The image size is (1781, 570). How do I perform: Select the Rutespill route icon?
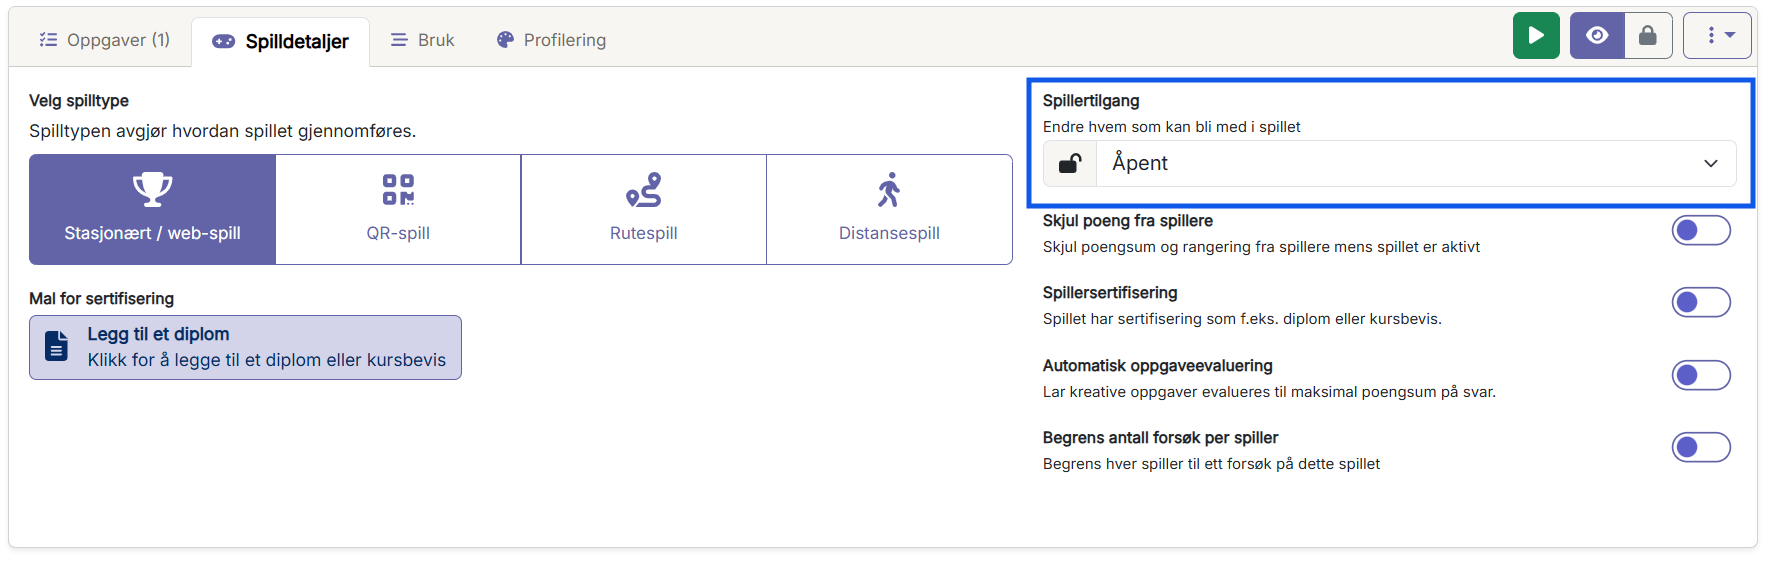[x=644, y=190]
